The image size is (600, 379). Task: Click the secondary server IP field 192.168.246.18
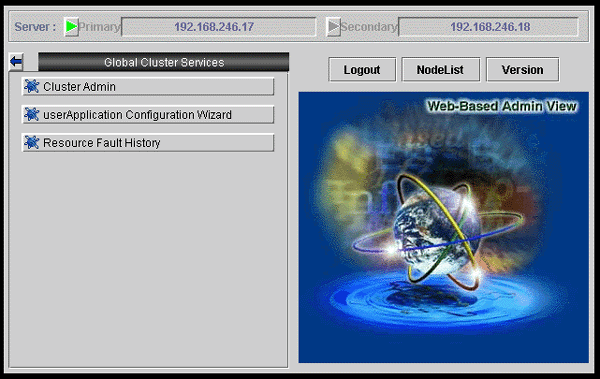tap(488, 27)
